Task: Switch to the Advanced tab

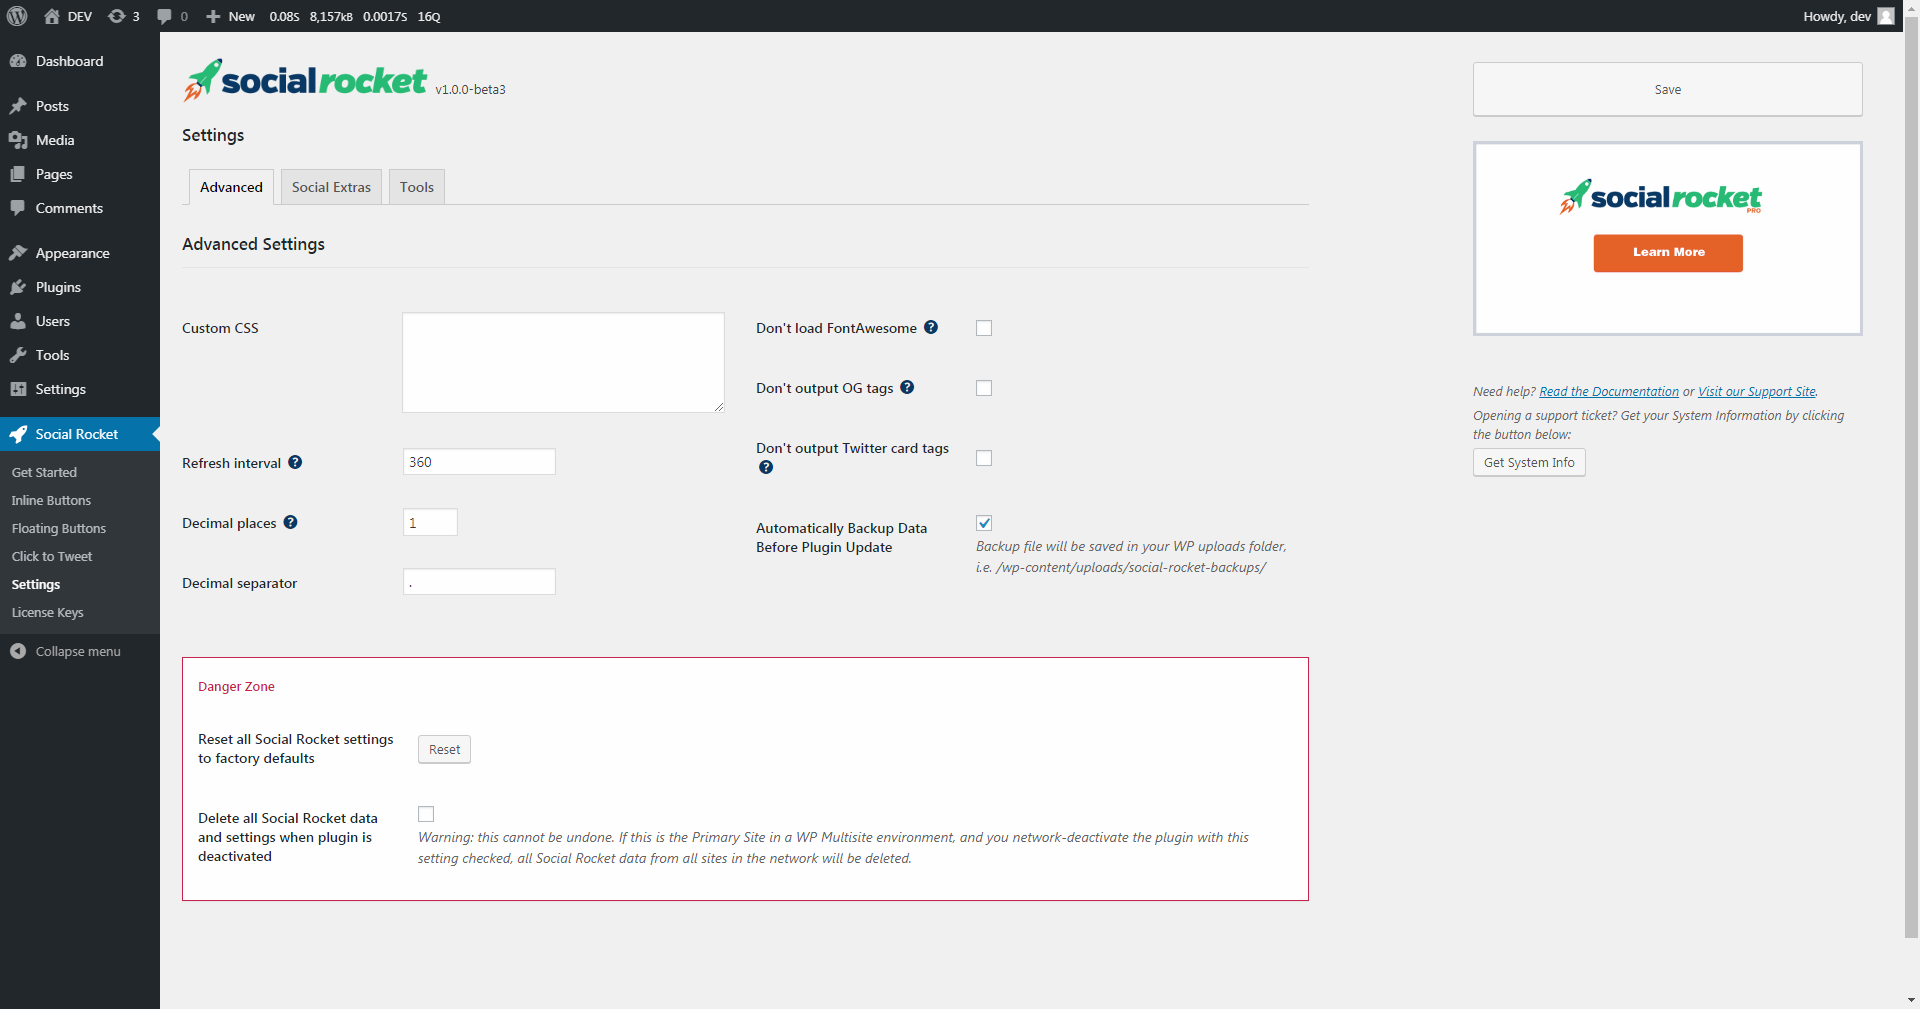Action: (231, 187)
